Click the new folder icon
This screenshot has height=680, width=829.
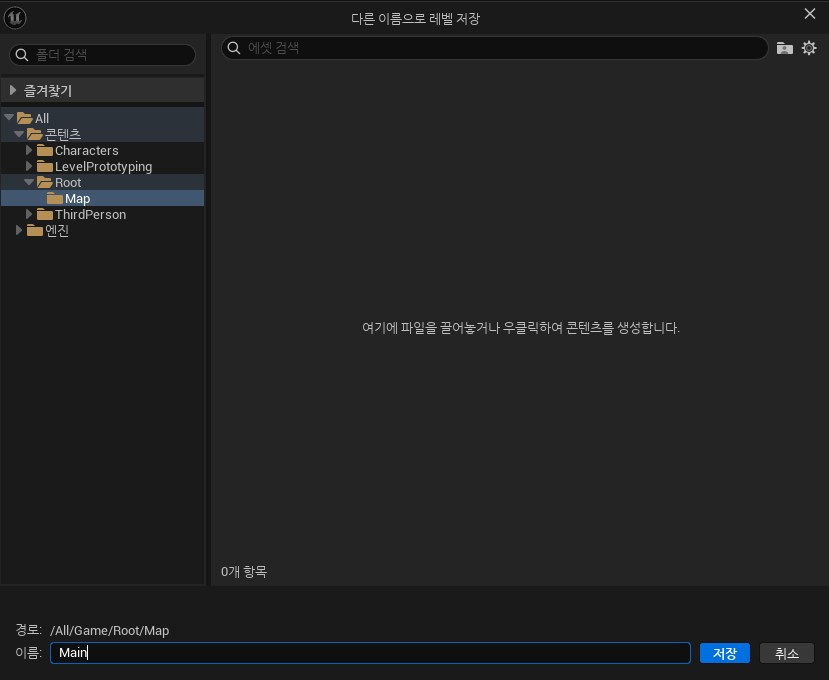click(785, 48)
